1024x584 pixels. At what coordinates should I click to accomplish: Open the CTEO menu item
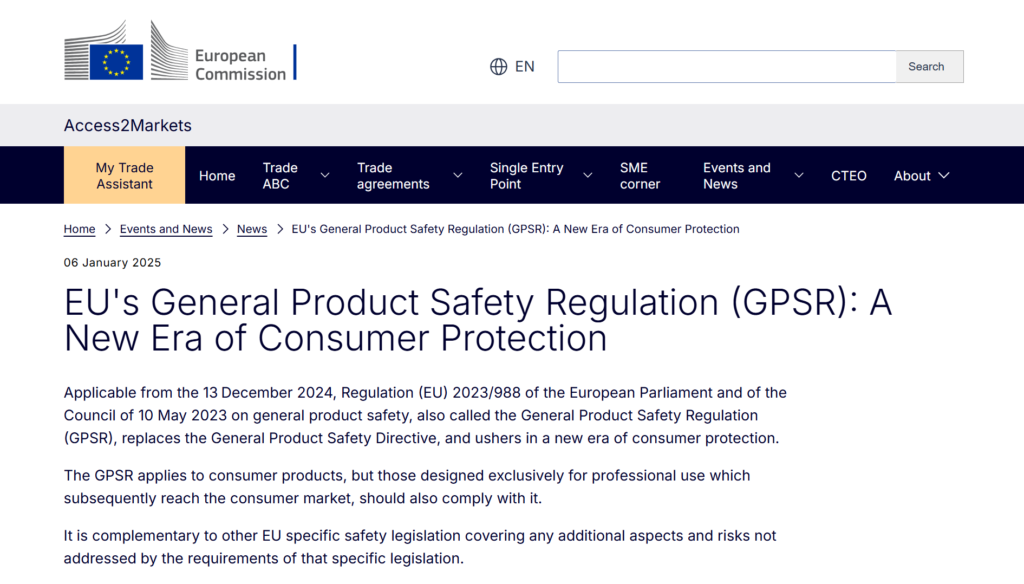(848, 176)
